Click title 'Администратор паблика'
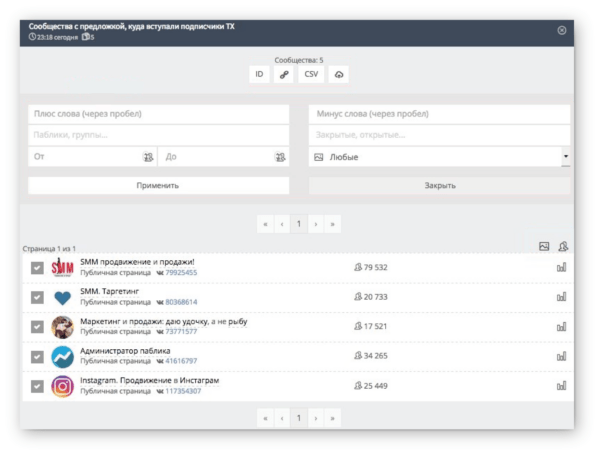The width and height of the screenshot is (600, 455). point(125,351)
